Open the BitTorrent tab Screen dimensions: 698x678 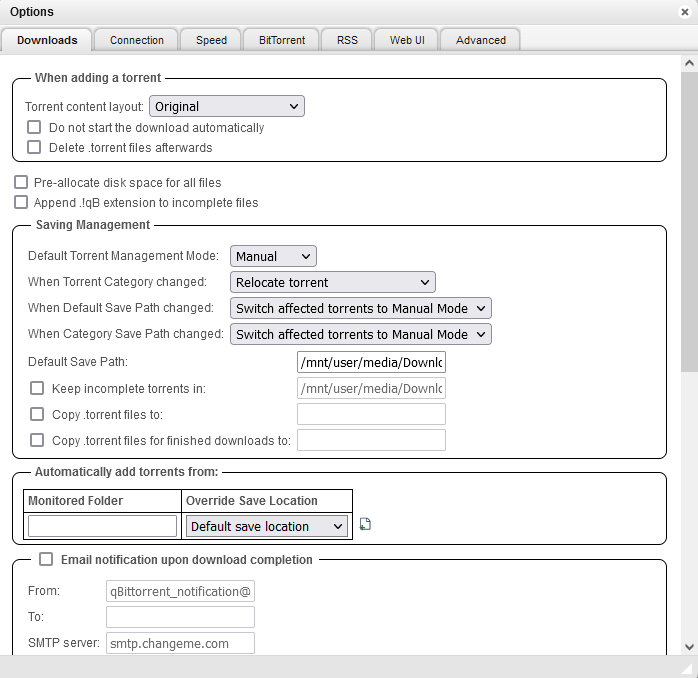point(282,40)
